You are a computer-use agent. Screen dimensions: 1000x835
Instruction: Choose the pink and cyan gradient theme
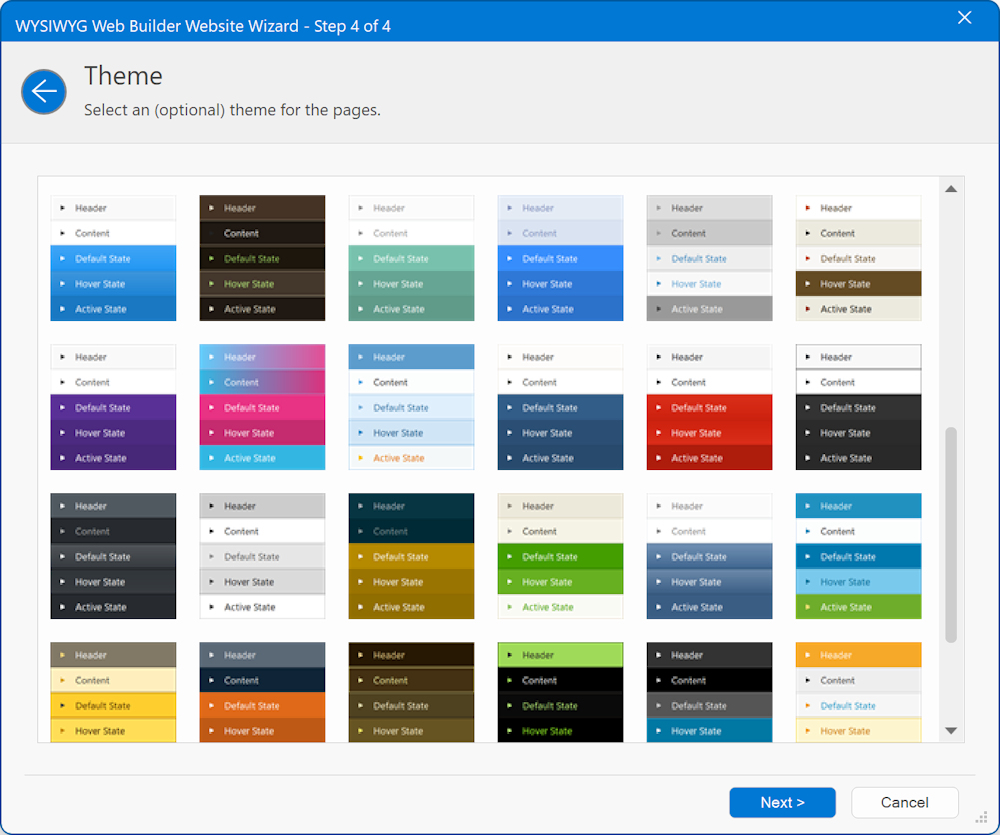click(x=262, y=407)
